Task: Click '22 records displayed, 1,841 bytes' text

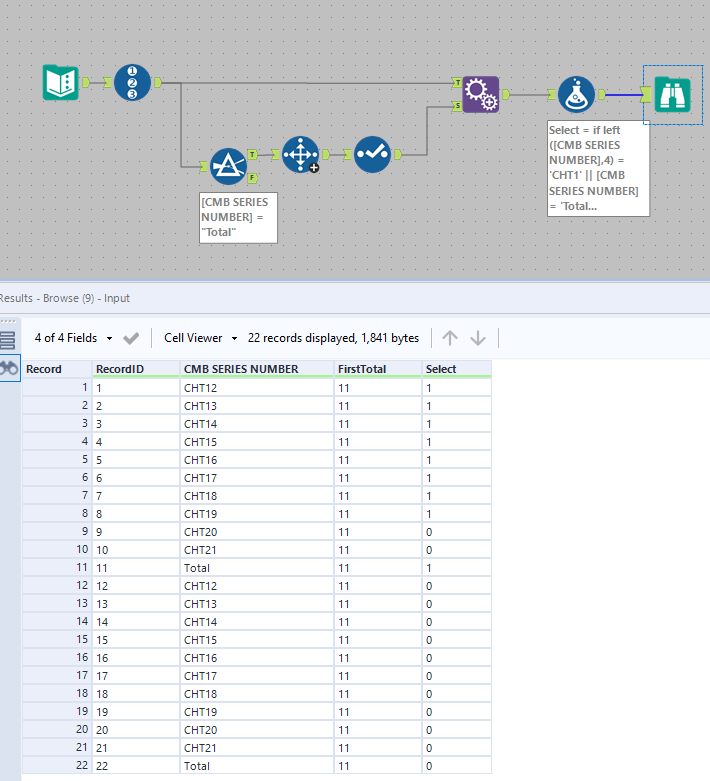Action: point(333,338)
